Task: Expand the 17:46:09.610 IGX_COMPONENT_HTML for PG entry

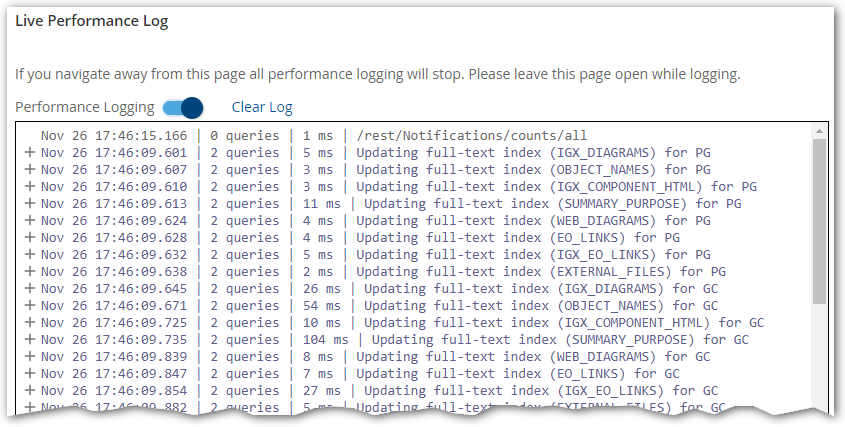Action: [29, 187]
